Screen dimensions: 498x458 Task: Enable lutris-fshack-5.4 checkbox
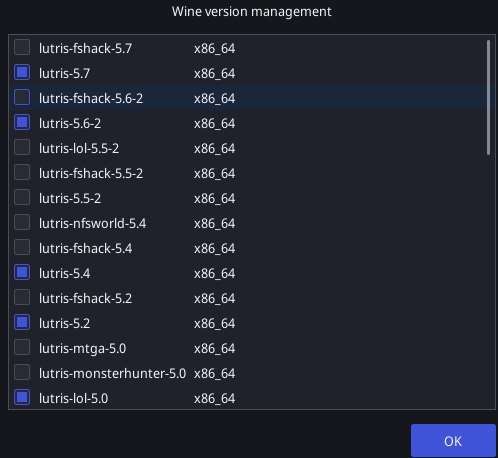tap(22, 247)
